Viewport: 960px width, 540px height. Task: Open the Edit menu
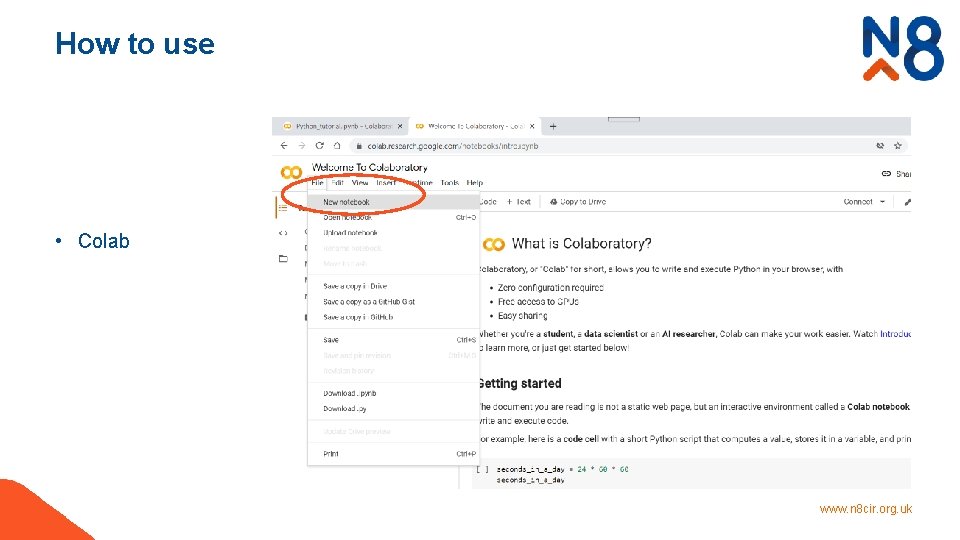[337, 182]
